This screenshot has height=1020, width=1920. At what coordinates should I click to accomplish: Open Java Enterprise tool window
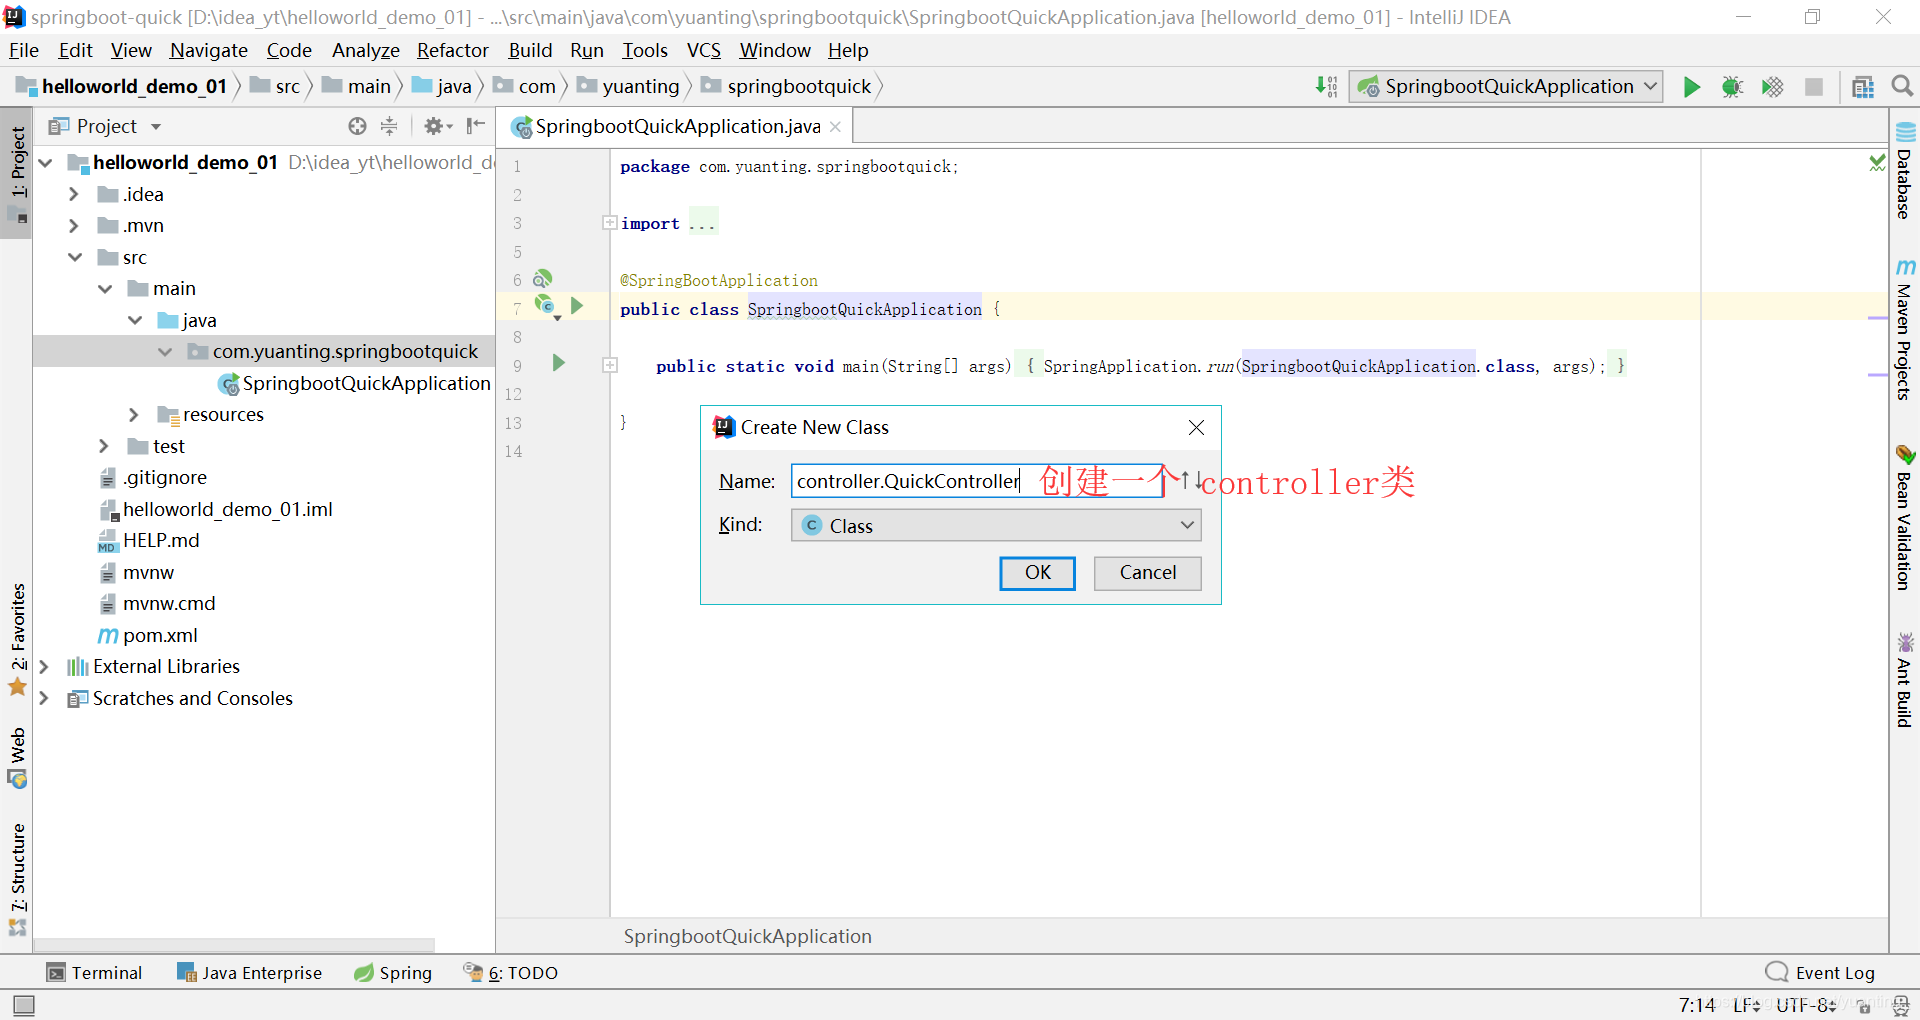(250, 973)
